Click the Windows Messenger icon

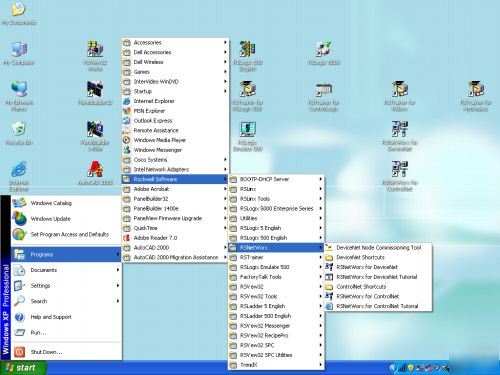pyautogui.click(x=126, y=150)
